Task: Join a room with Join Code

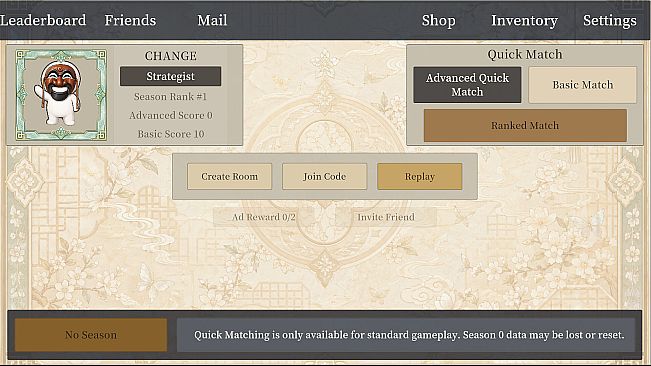Action: [324, 176]
